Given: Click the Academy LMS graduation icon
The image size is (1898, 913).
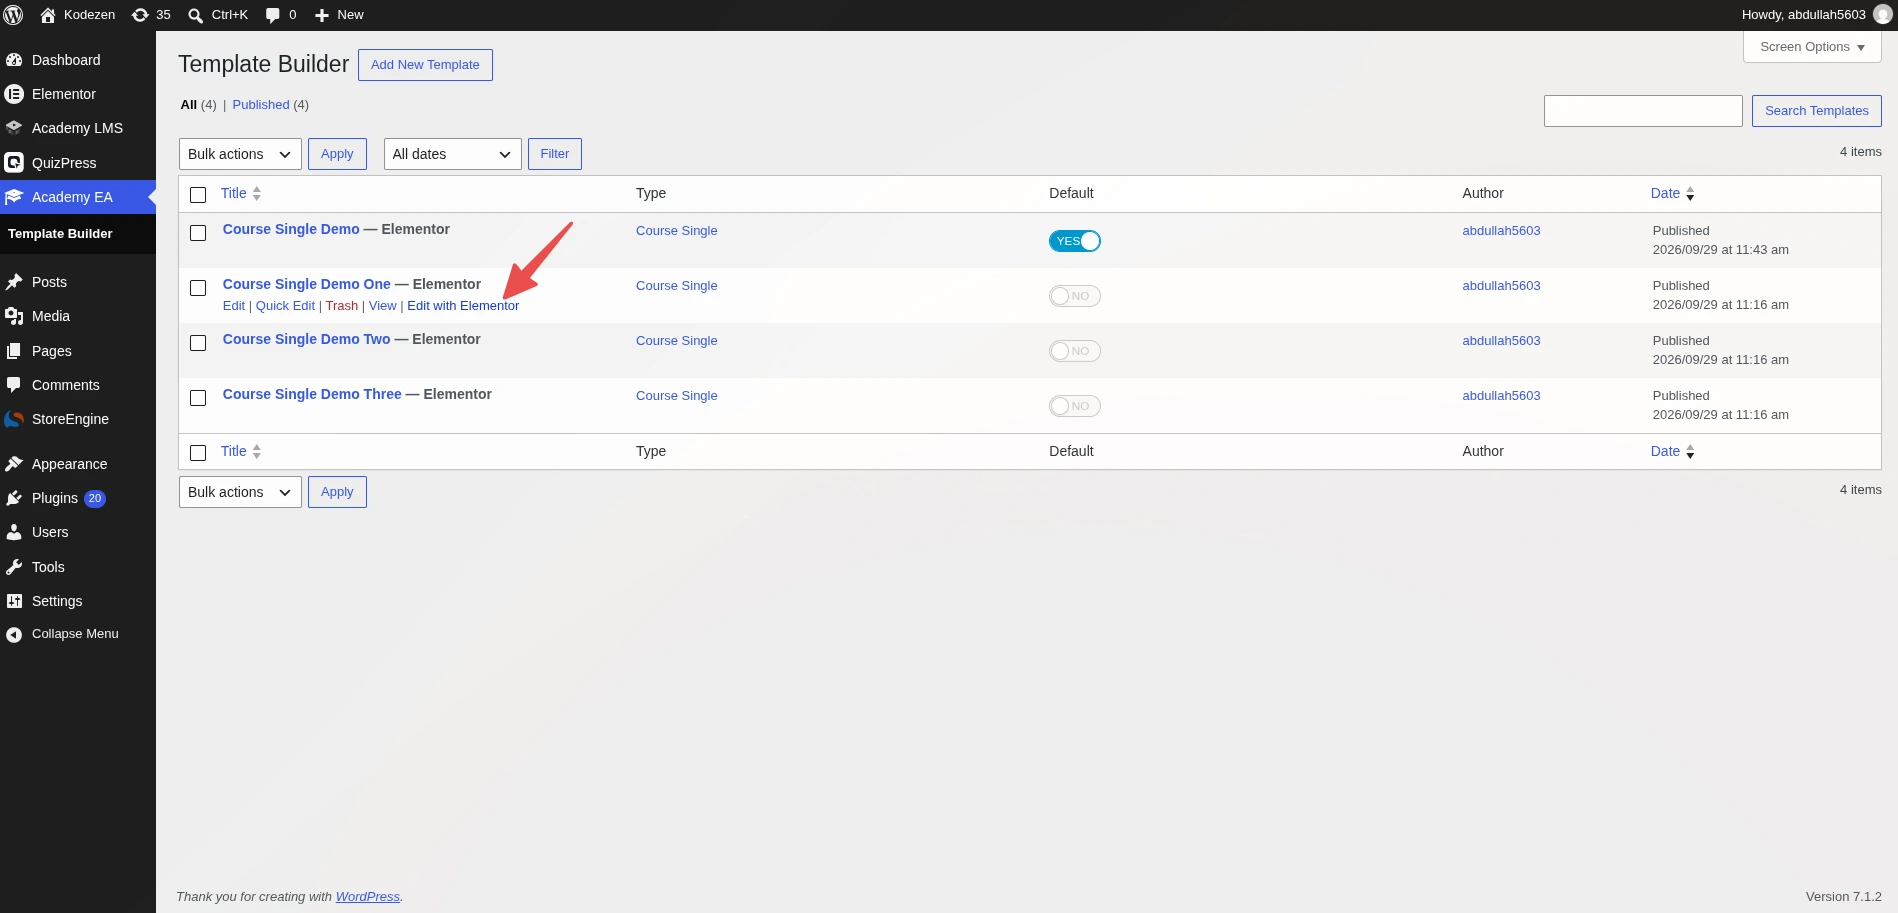Looking at the screenshot, I should pos(14,128).
